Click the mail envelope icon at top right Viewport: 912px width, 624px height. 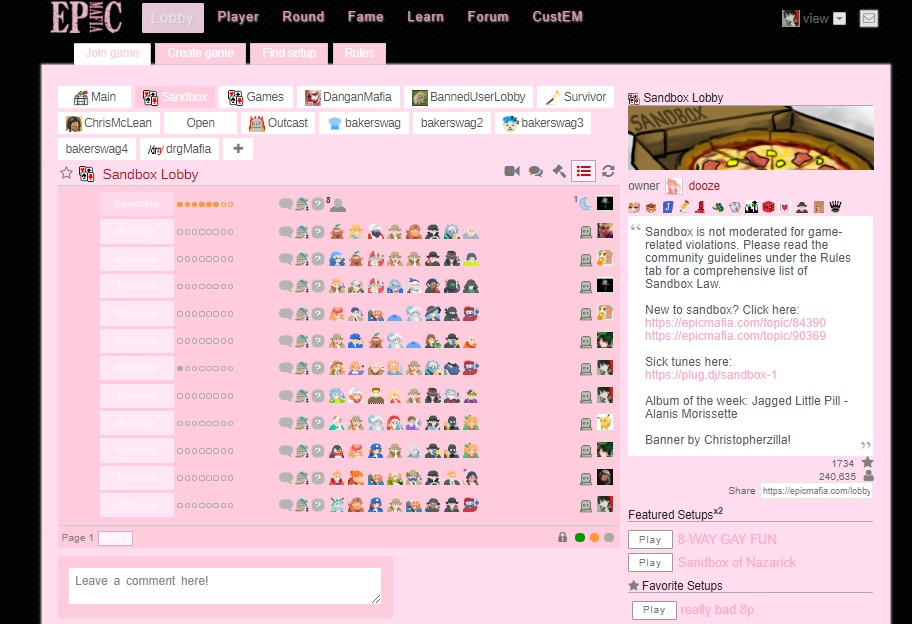click(x=869, y=17)
